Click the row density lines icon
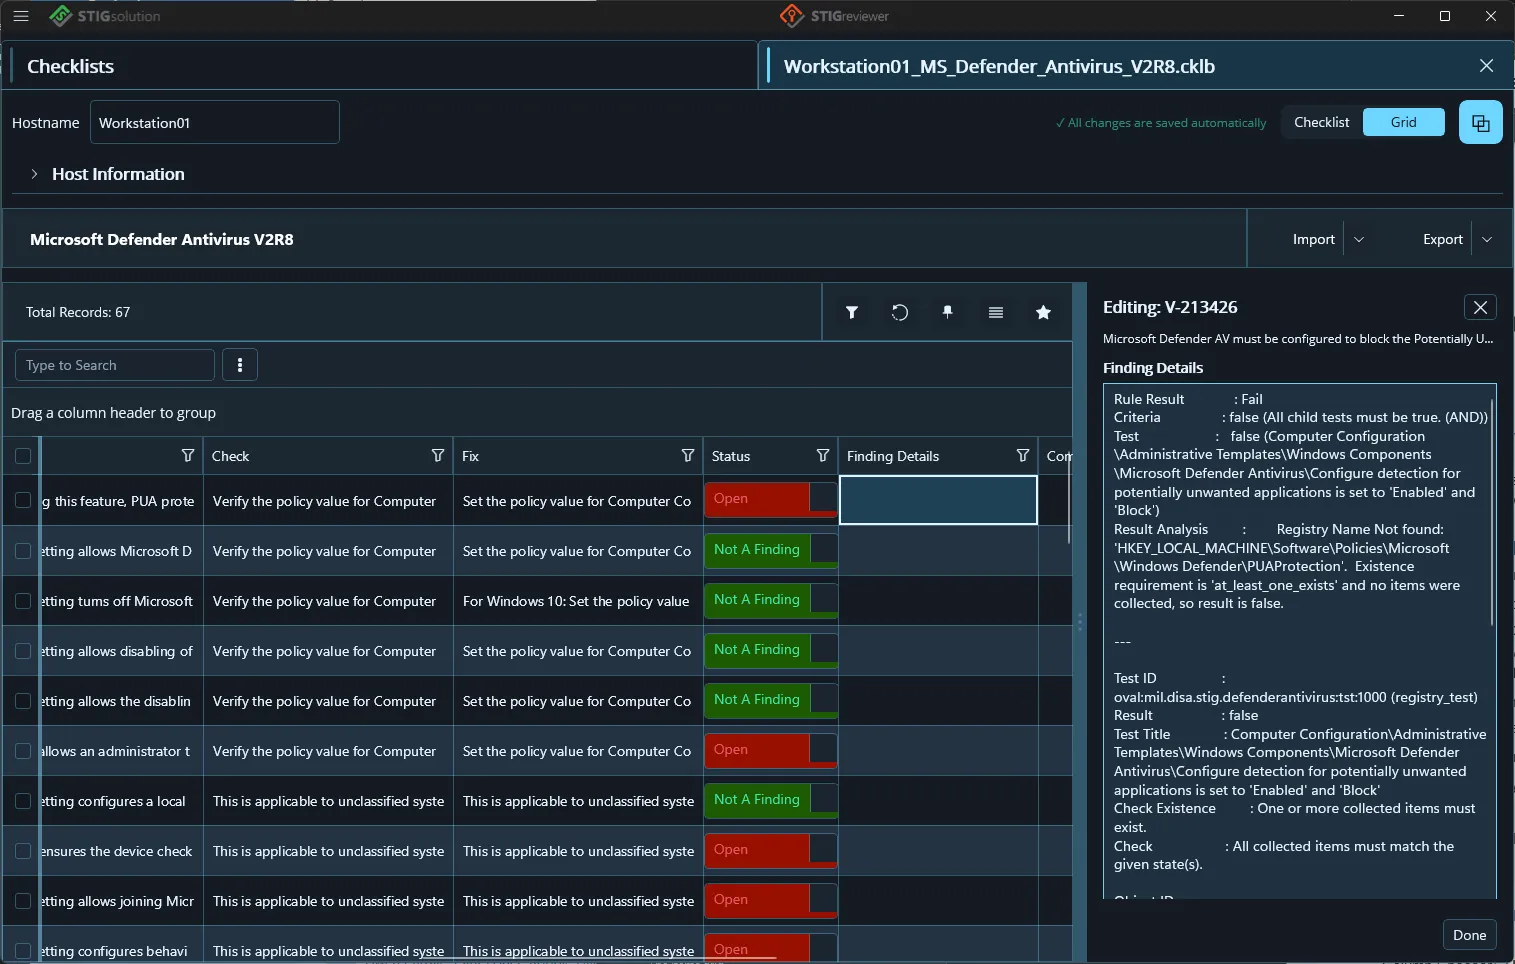1515x964 pixels. pyautogui.click(x=996, y=312)
